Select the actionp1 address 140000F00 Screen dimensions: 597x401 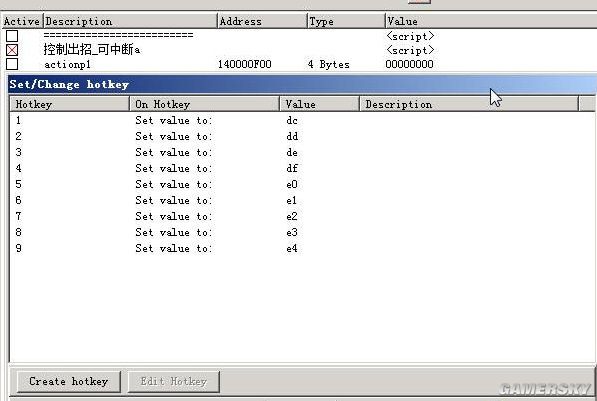click(x=244, y=64)
